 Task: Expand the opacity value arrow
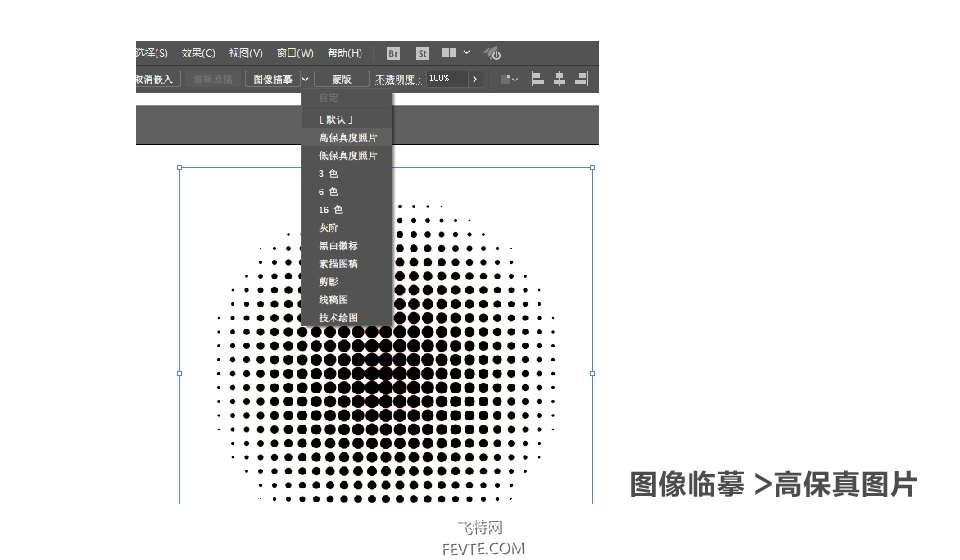475,79
